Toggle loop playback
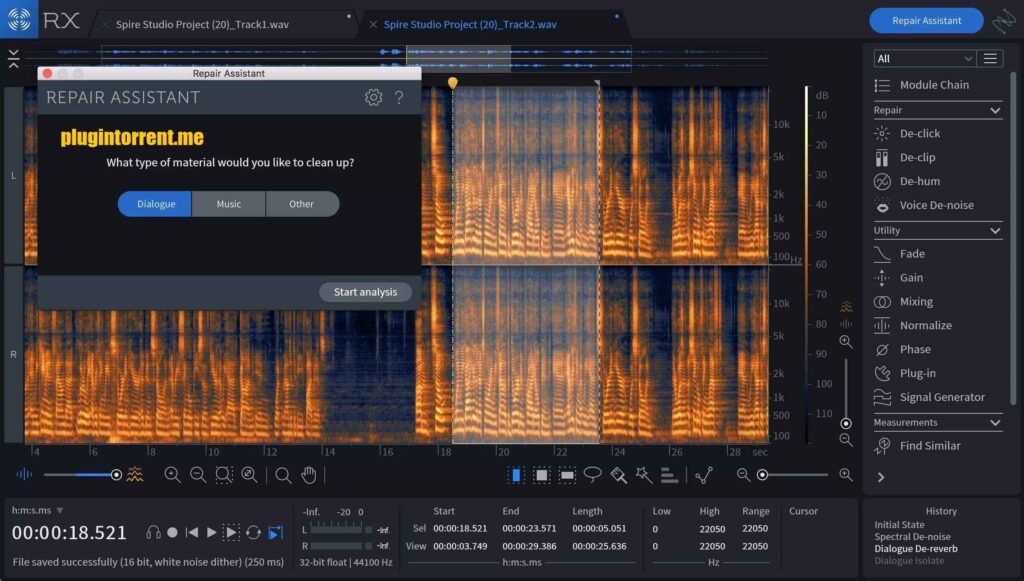This screenshot has height=581, width=1024. click(x=253, y=533)
